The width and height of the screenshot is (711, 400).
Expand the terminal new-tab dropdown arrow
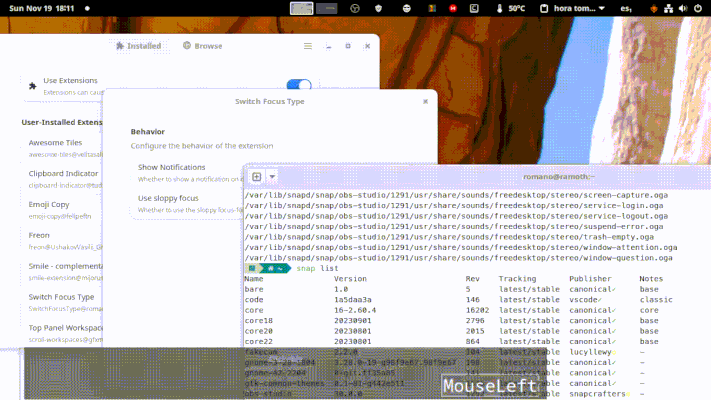272,176
